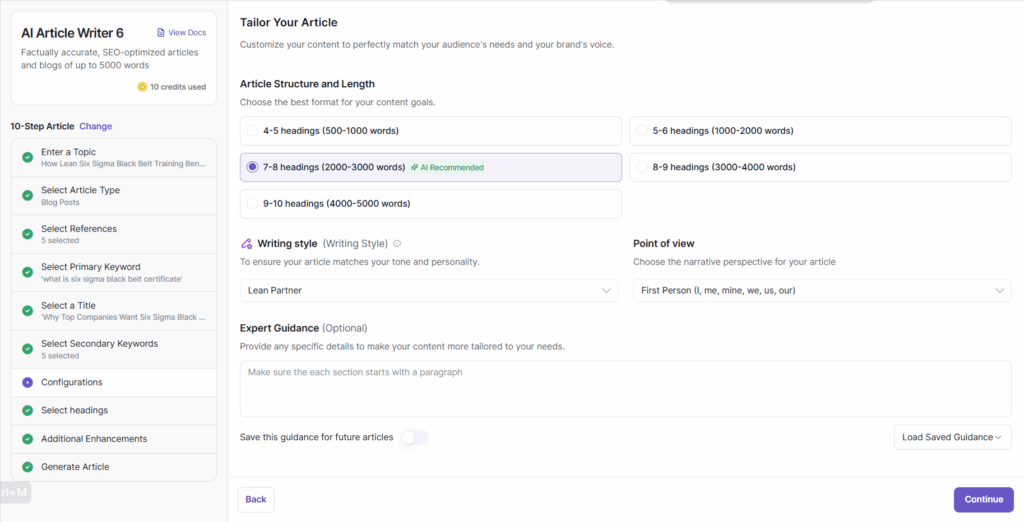This screenshot has width=1024, height=522.
Task: Click the Writing style info icon
Action: point(397,243)
